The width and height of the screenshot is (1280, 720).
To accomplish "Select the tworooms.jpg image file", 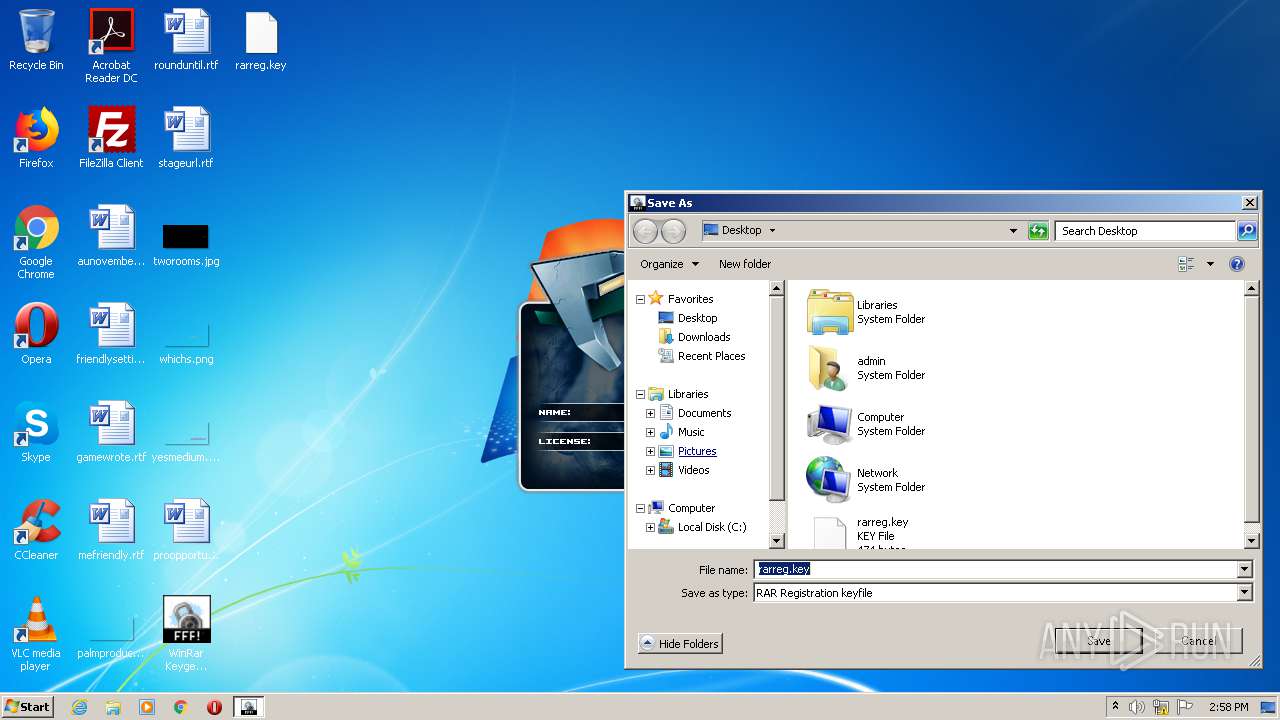I will (x=186, y=244).
